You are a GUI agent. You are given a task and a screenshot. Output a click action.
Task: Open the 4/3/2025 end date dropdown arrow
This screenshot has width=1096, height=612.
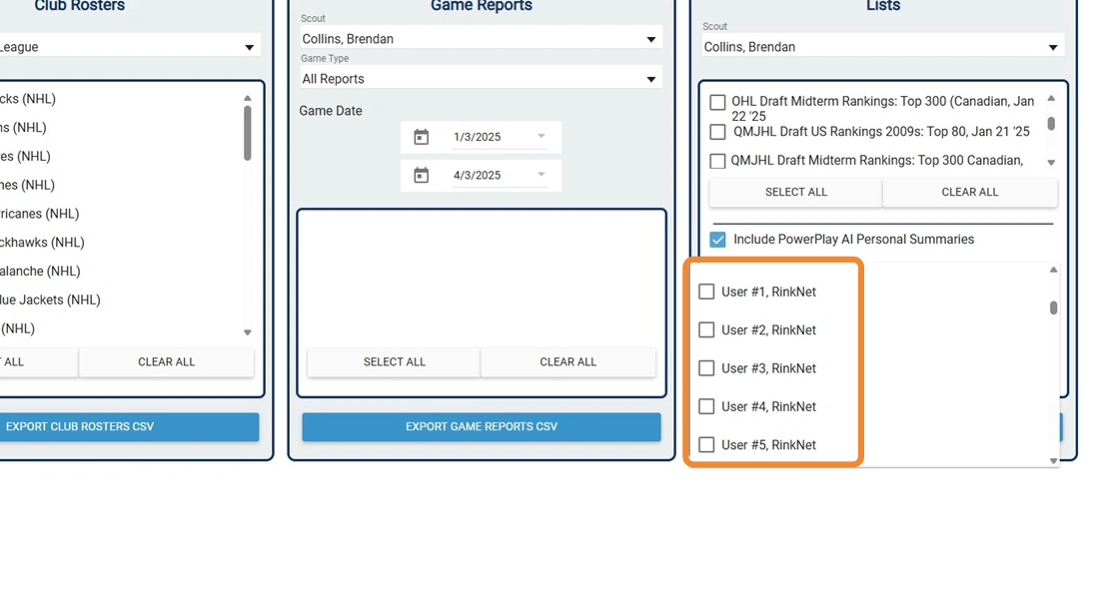pyautogui.click(x=541, y=174)
